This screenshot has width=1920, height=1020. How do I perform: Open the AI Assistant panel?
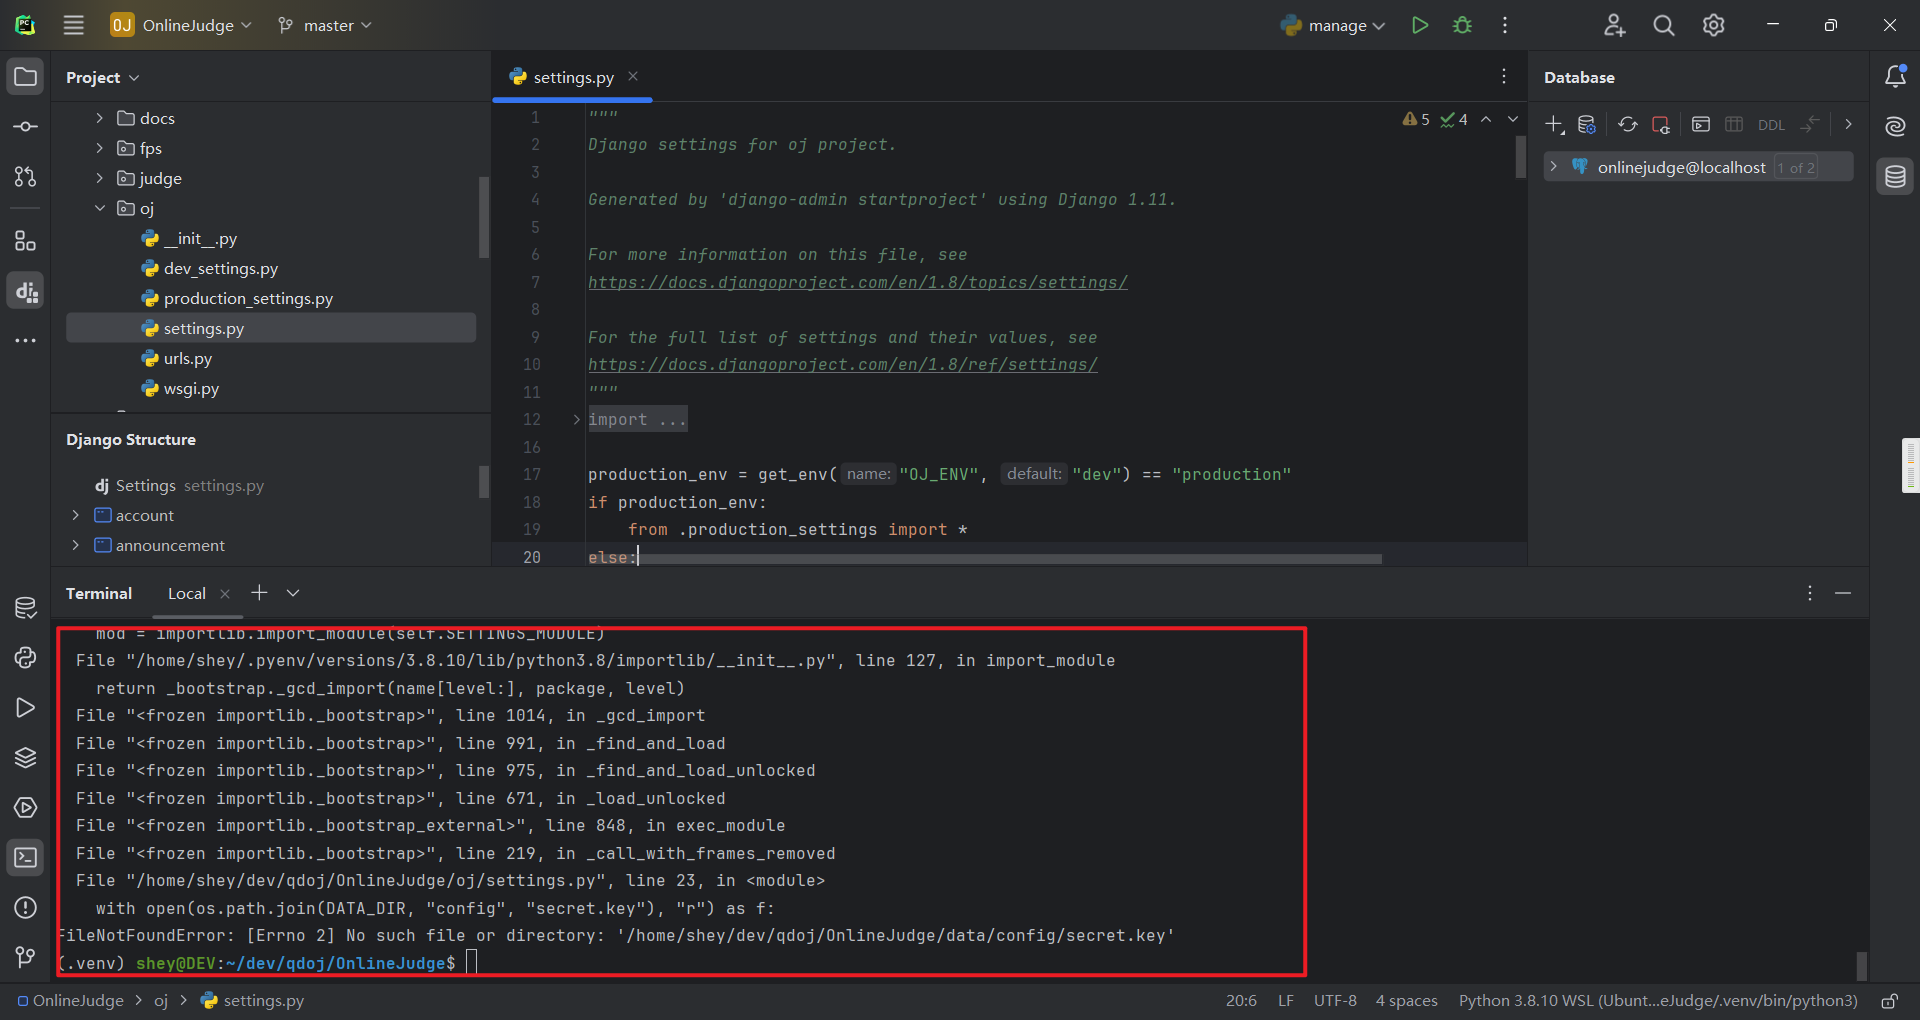[x=1895, y=127]
